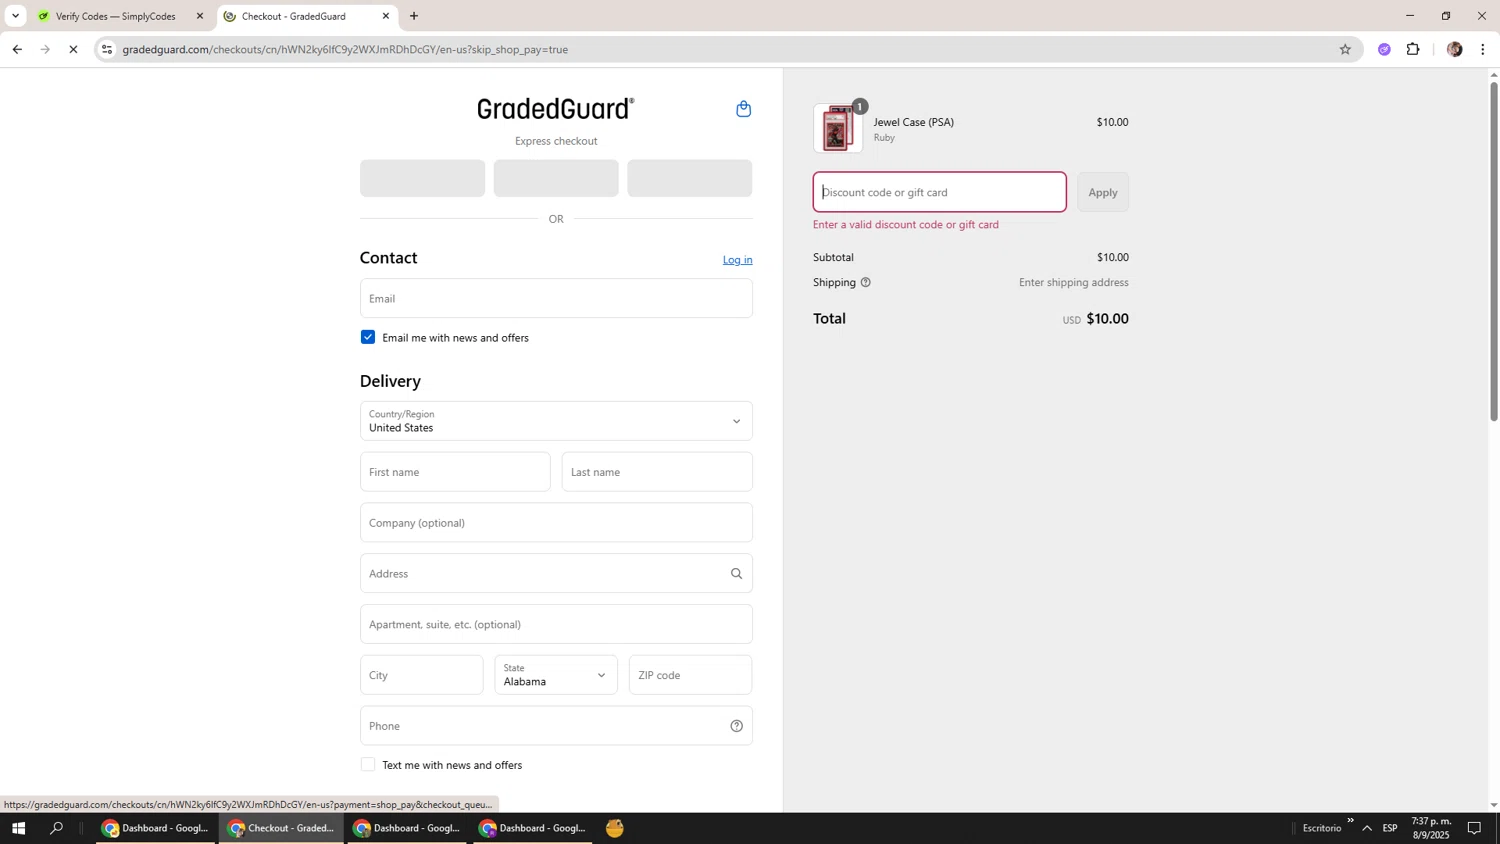Open Chrome three-dot menu
1500x844 pixels.
pos(1482,49)
